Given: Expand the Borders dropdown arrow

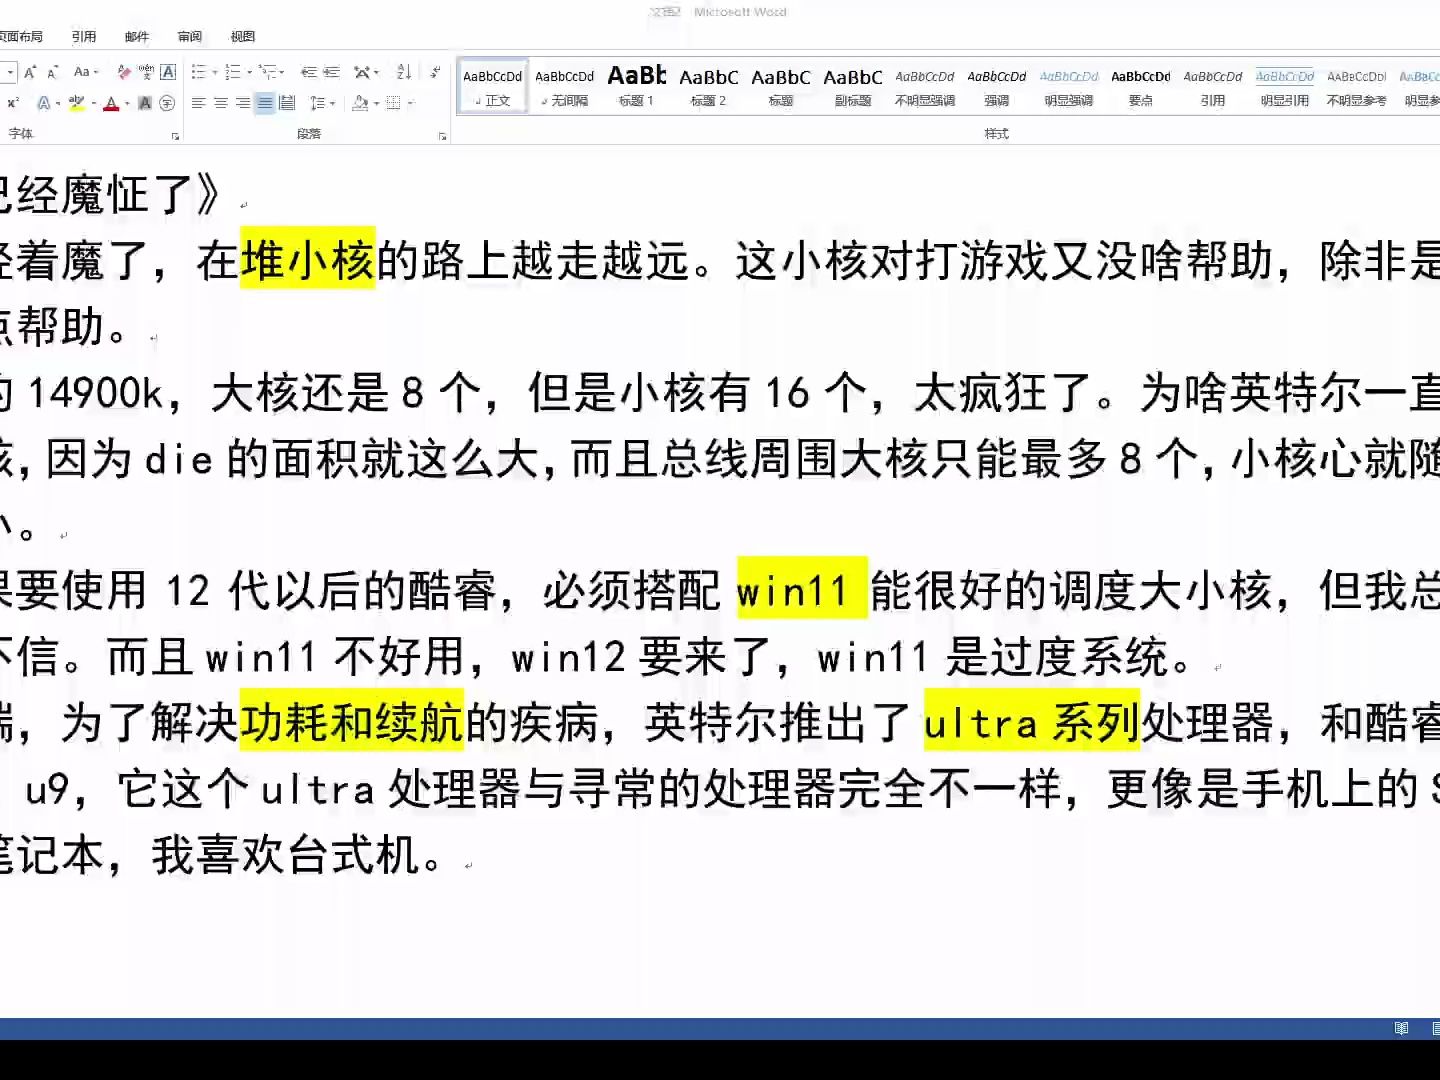Looking at the screenshot, I should click(411, 103).
